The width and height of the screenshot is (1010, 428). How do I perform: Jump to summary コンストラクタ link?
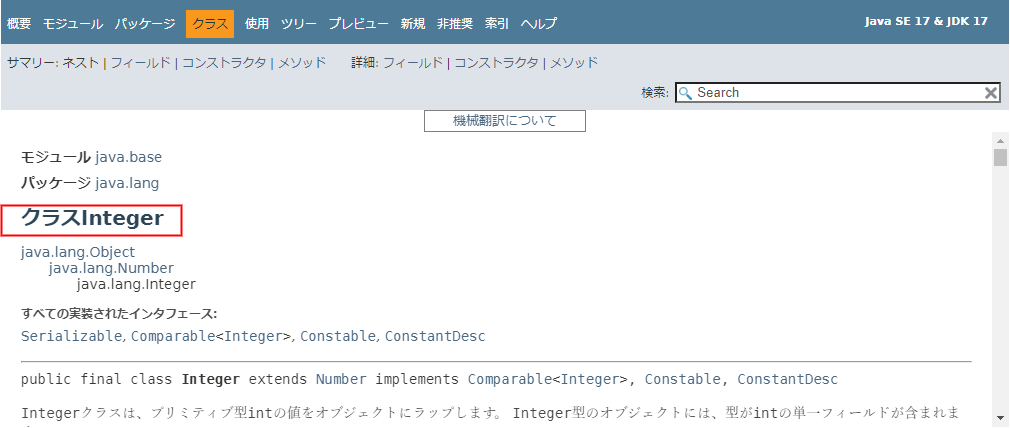224,63
